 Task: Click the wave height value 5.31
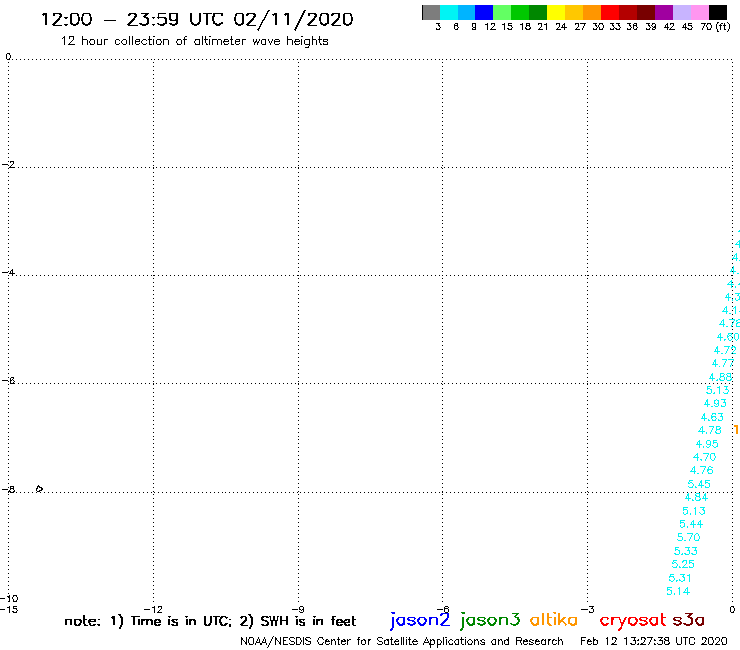(x=680, y=578)
